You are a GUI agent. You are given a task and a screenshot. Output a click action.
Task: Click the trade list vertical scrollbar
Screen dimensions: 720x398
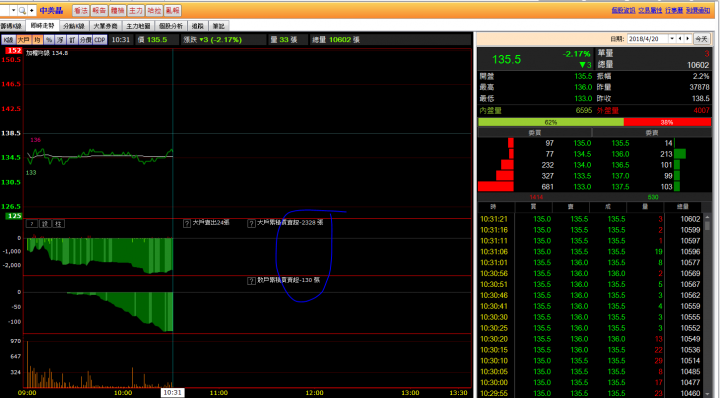[x=708, y=305]
